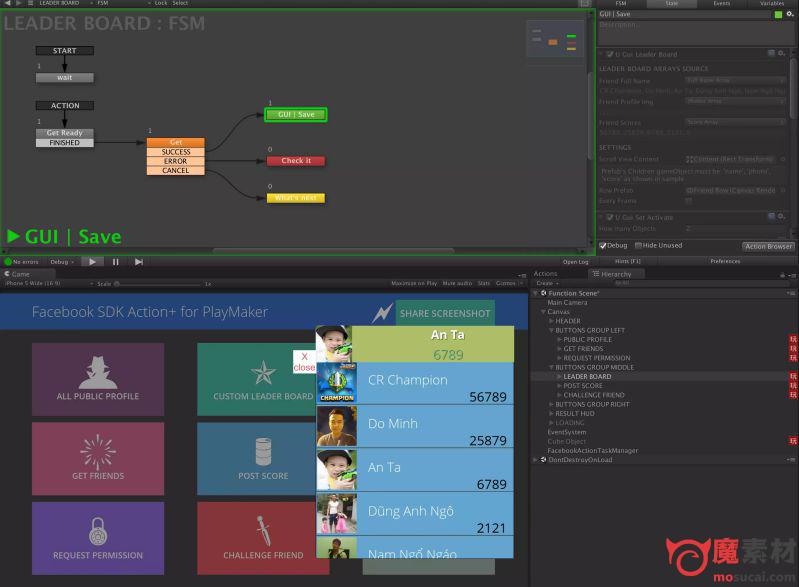Open the Score Array variable dropdown
Image resolution: width=799 pixels, height=587 pixels.
click(735, 122)
